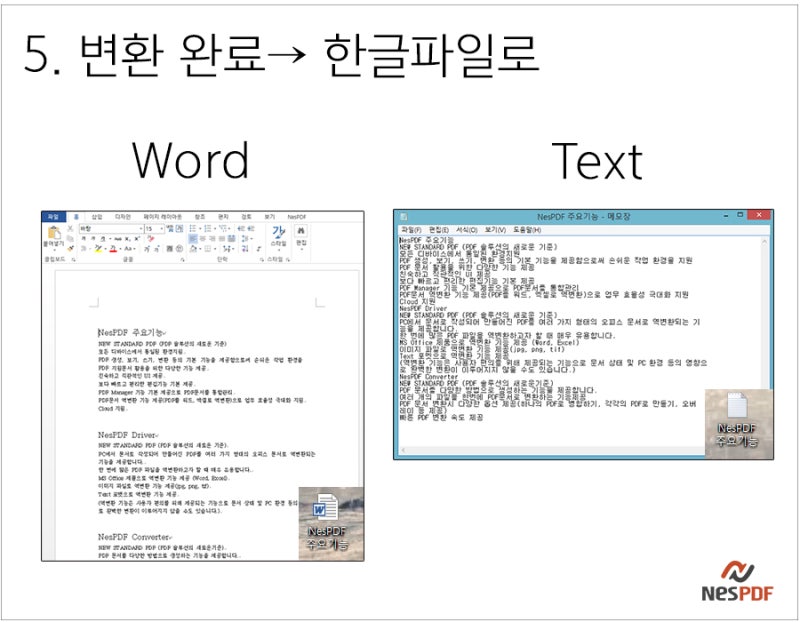Expand the 단락 (Paragraph) group dialog launcher

click(x=261, y=259)
